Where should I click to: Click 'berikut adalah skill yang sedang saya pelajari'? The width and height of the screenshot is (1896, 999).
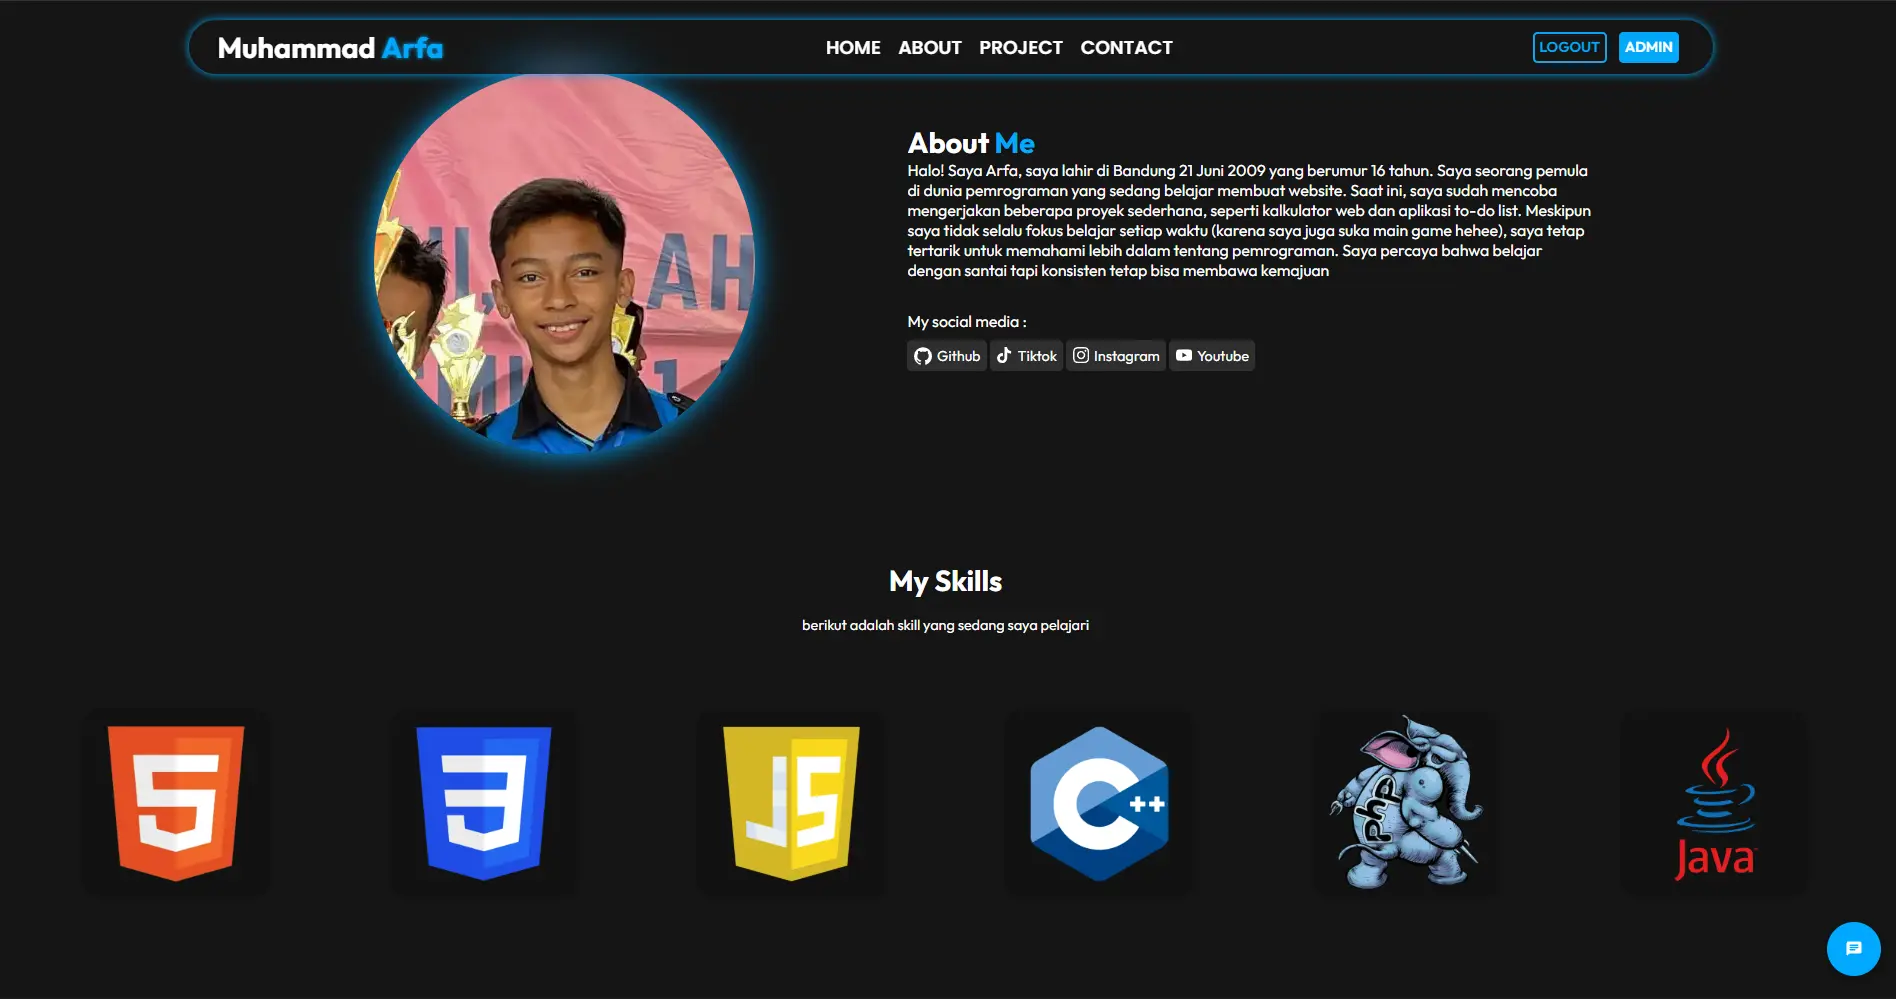pos(945,625)
